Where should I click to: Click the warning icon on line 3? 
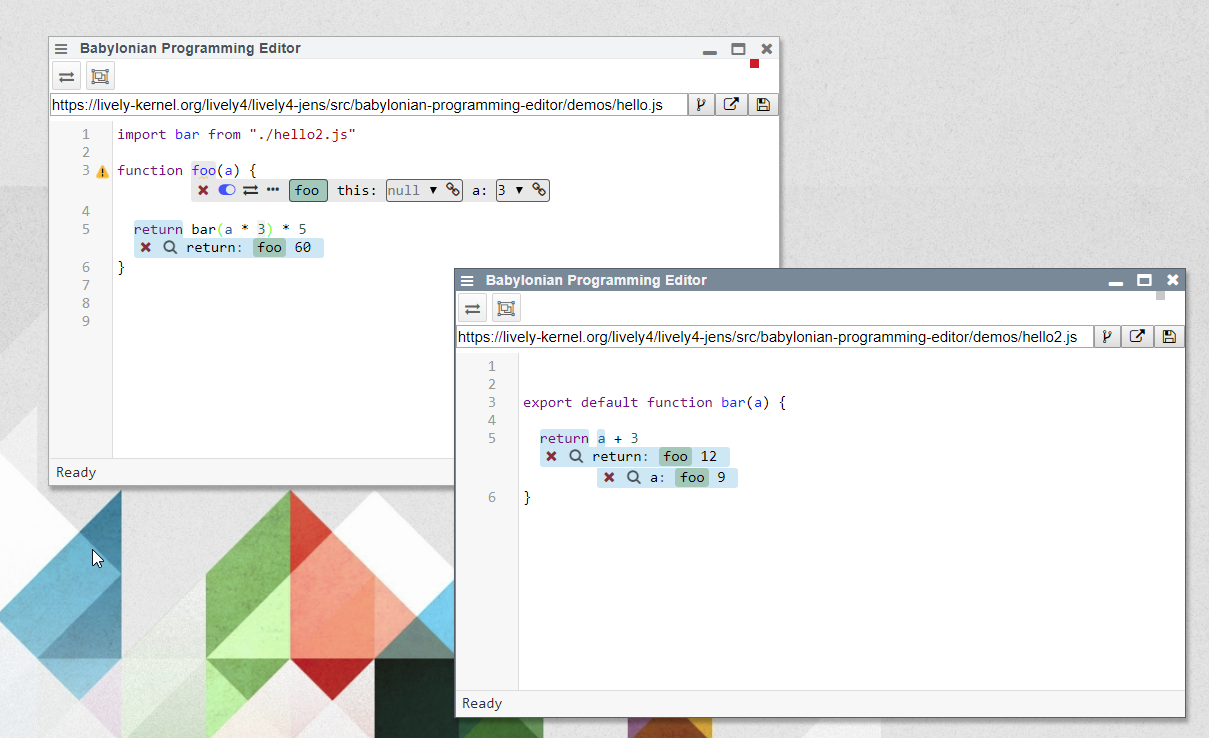coord(102,172)
